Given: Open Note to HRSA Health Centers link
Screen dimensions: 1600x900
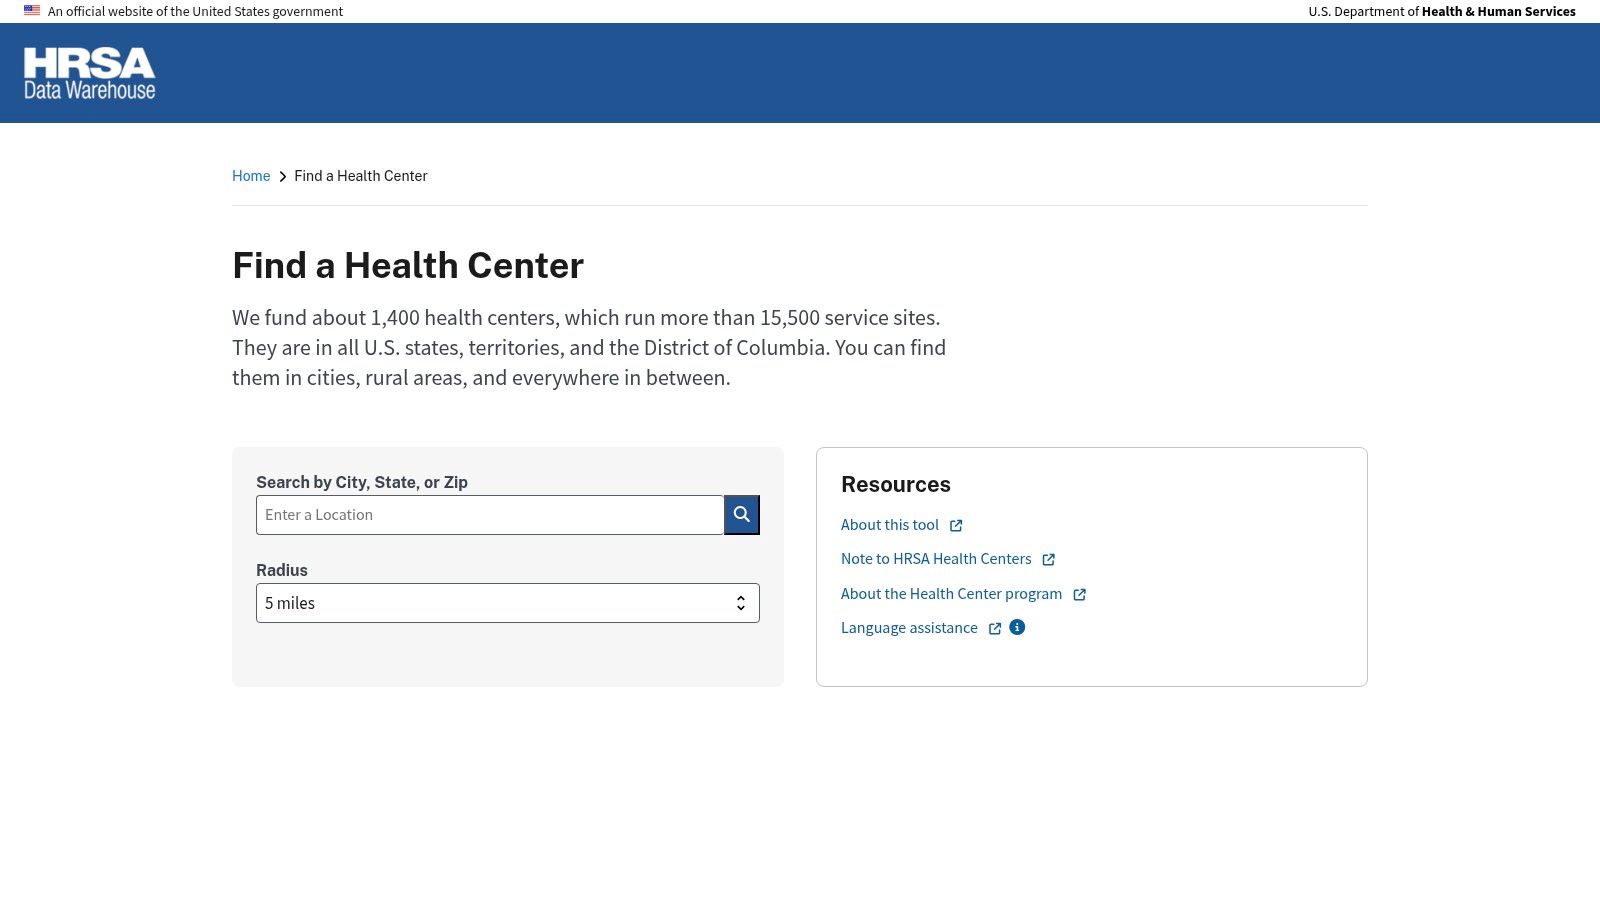Looking at the screenshot, I should click(x=936, y=559).
